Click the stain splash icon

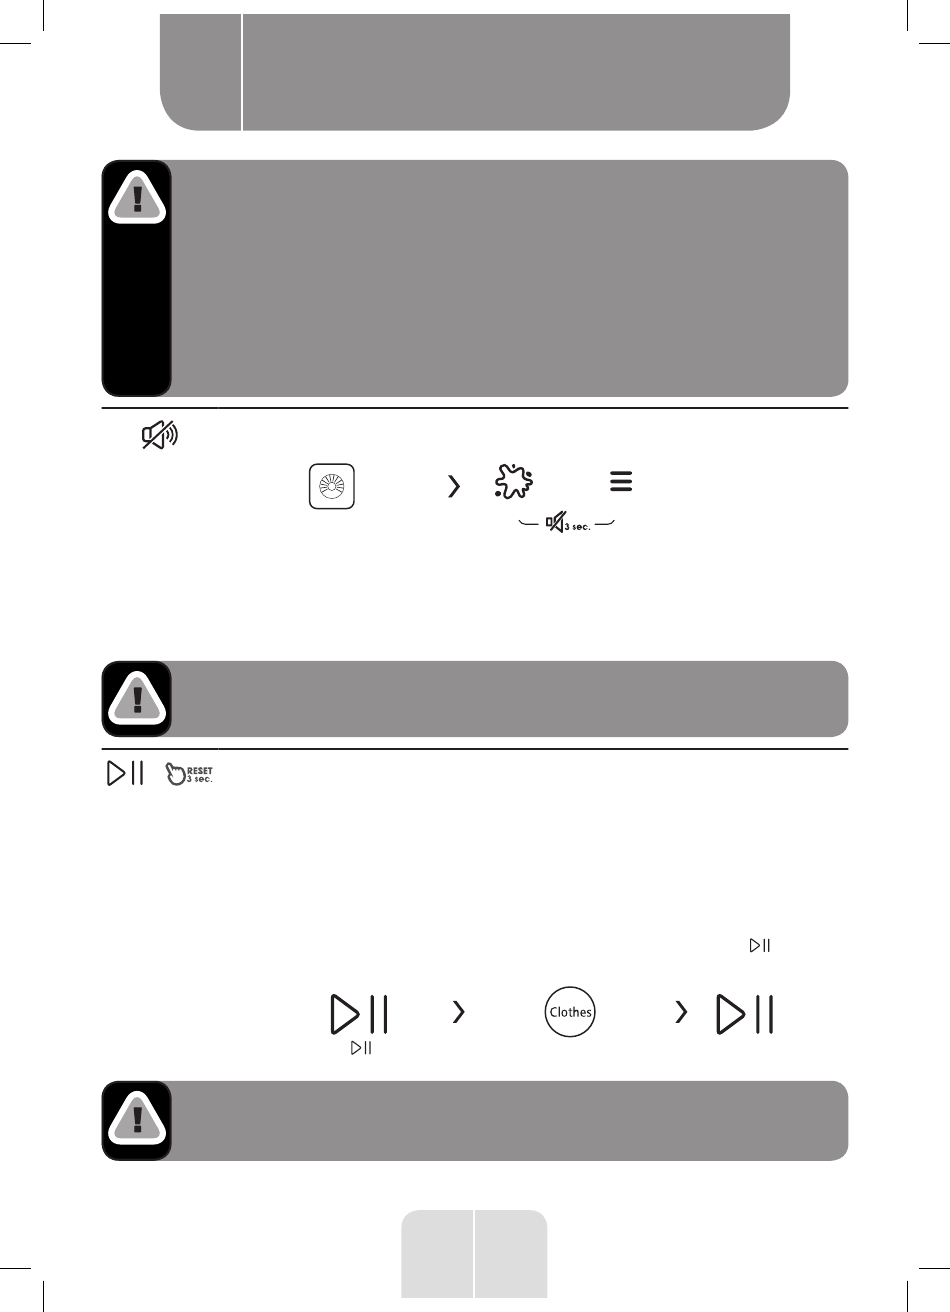pos(514,481)
